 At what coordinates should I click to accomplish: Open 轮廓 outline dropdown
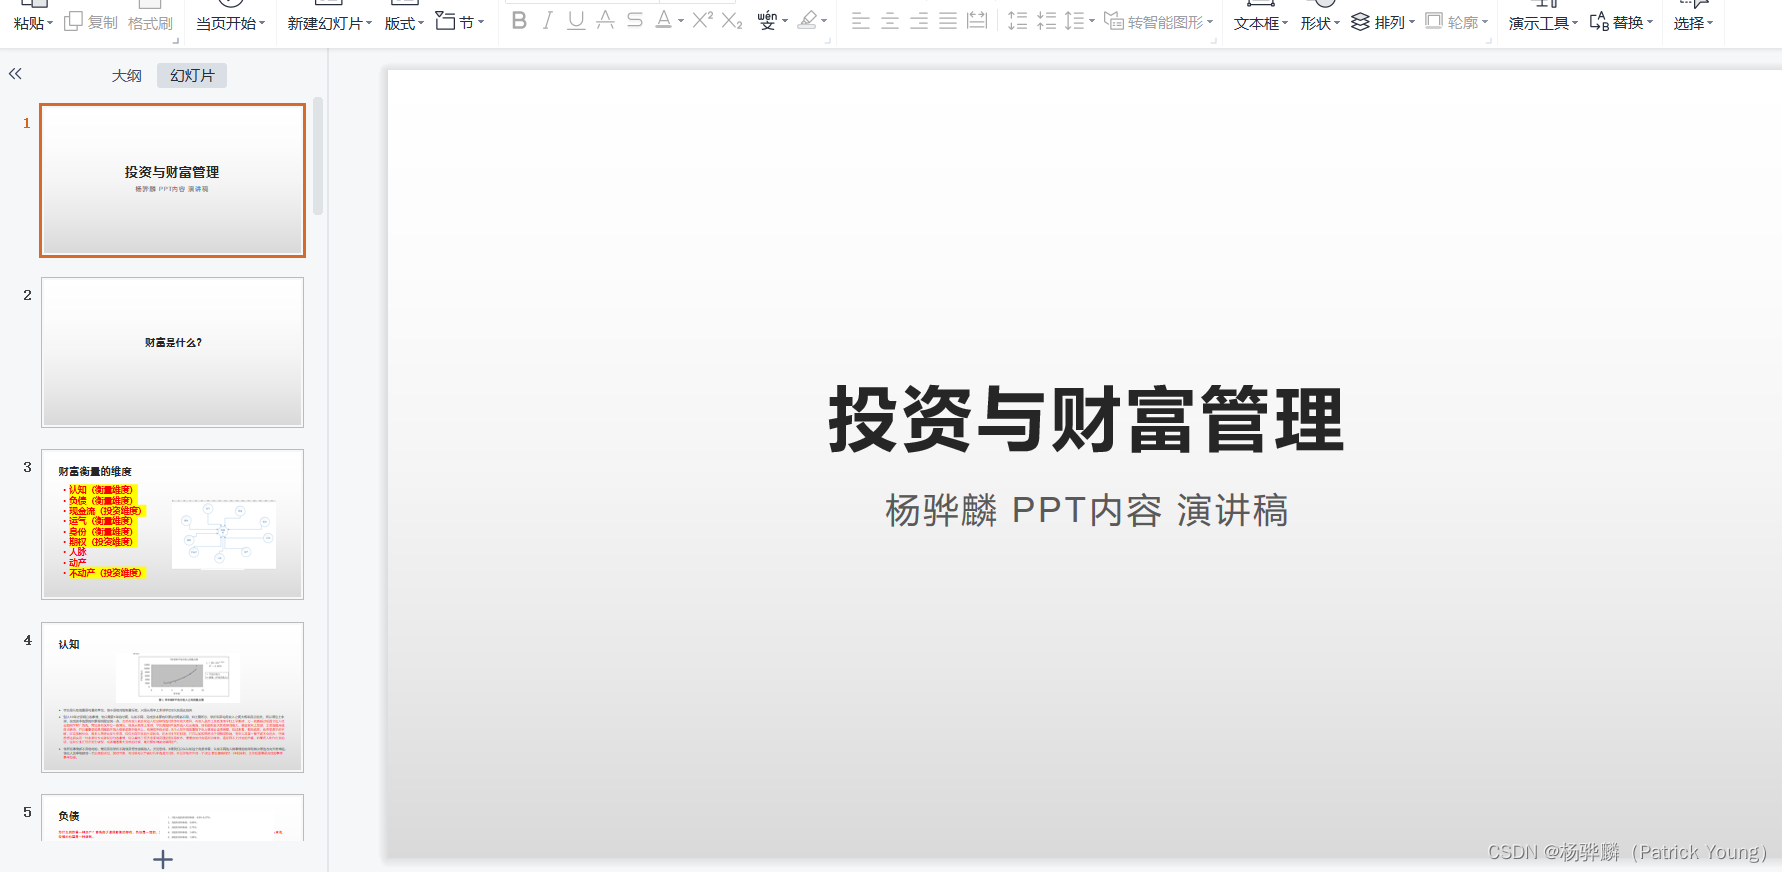[1457, 22]
